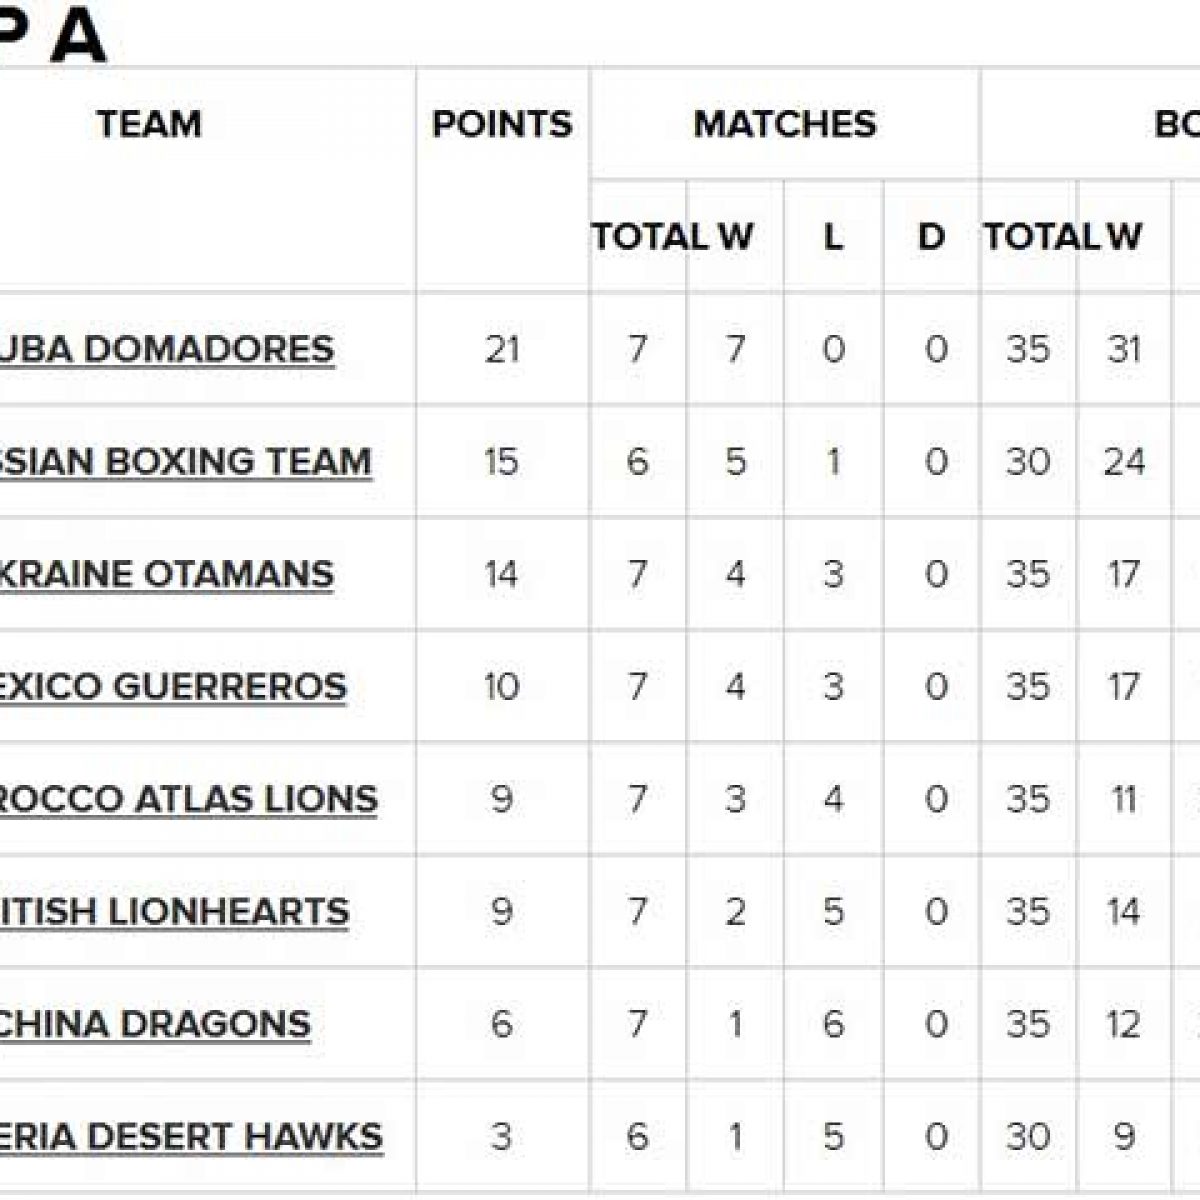
Task: Click Russian Boxing Team's 15 points cell
Action: pyautogui.click(x=502, y=462)
